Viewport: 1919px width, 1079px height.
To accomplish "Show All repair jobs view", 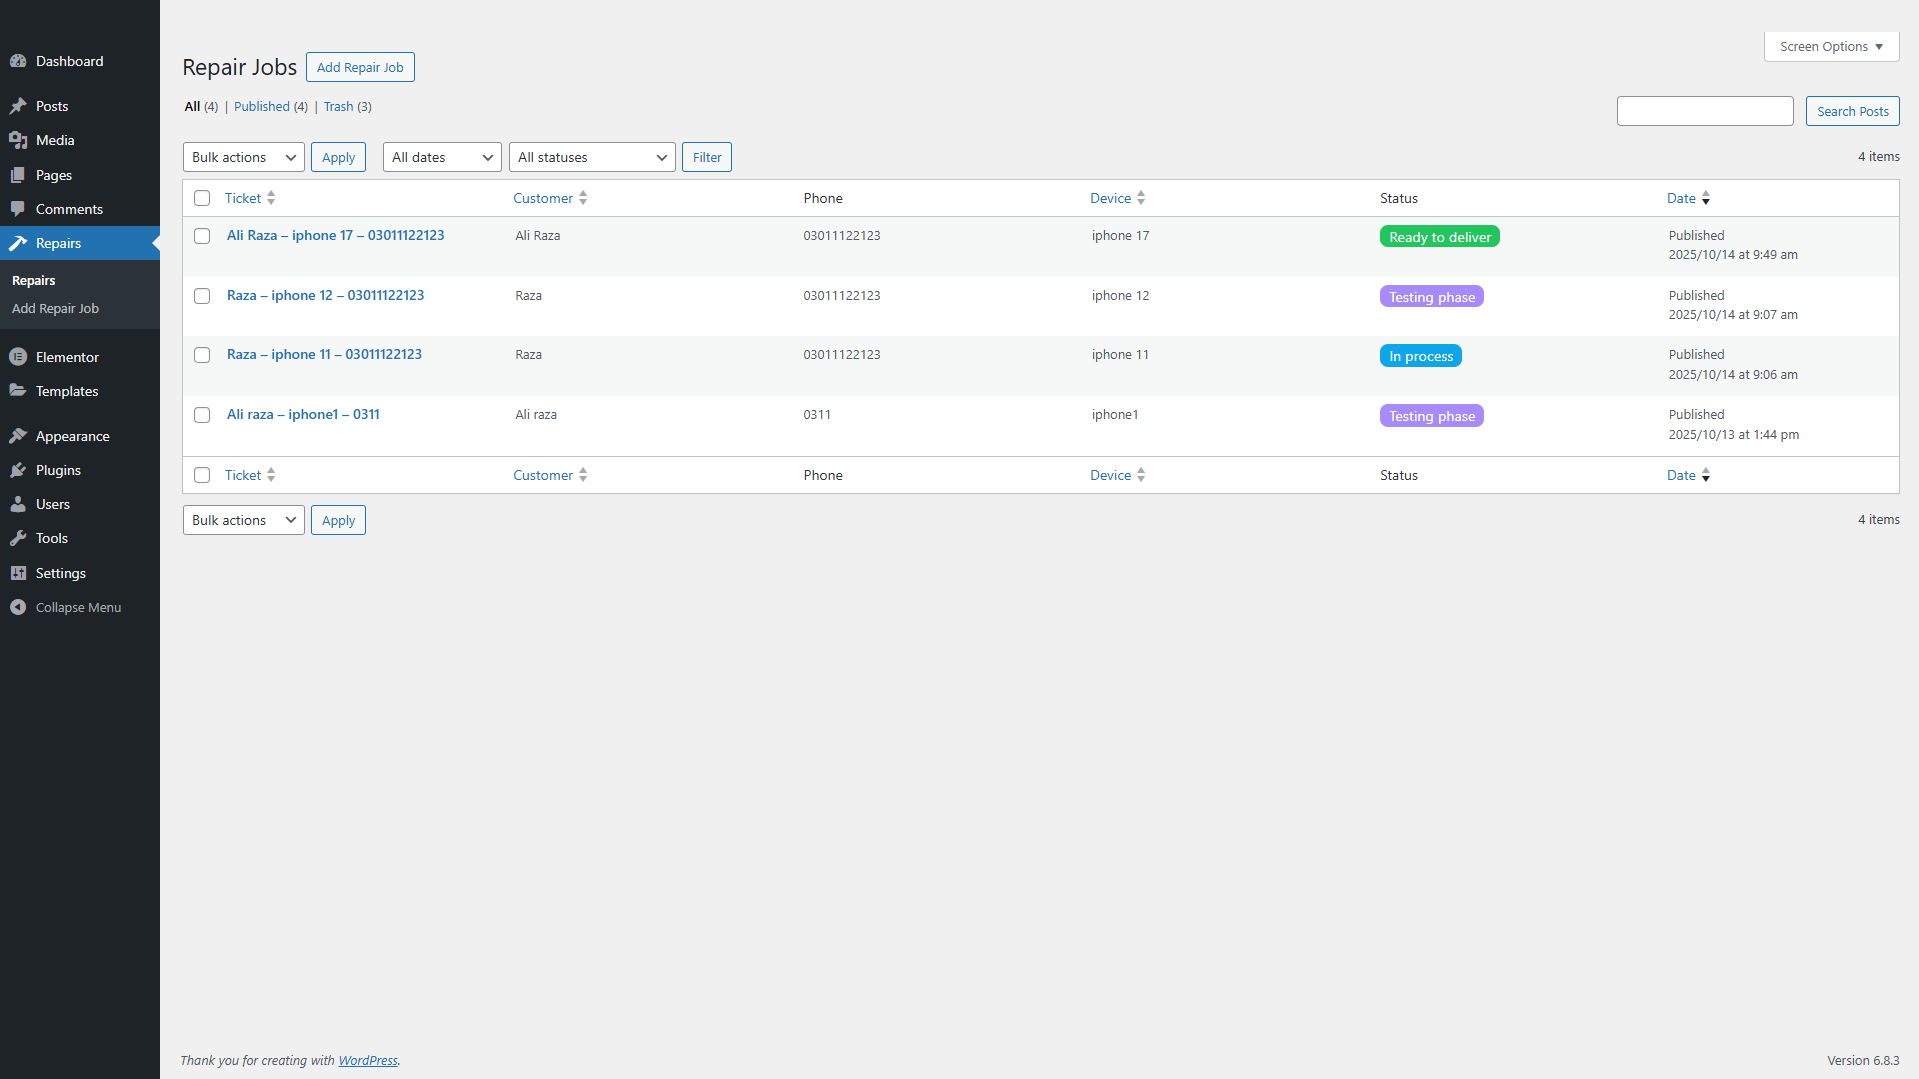I will pyautogui.click(x=201, y=106).
